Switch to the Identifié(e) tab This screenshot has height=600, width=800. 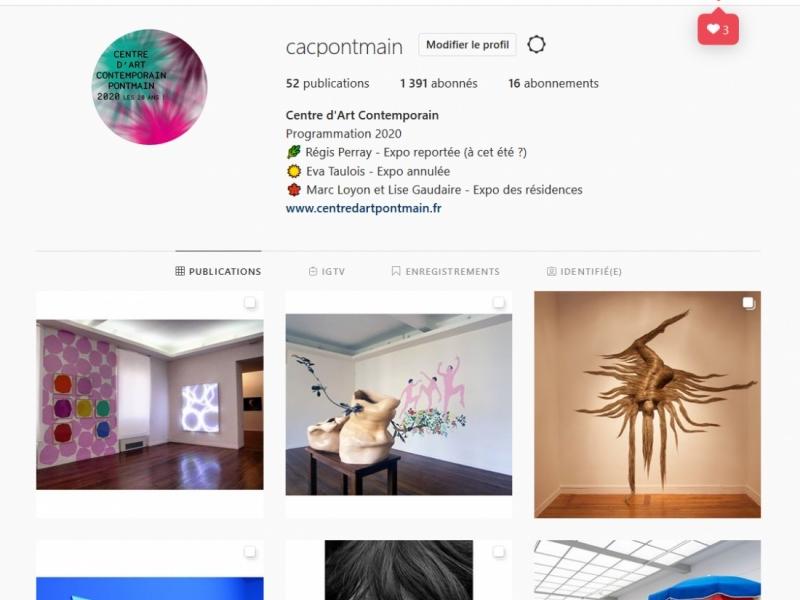pos(584,271)
